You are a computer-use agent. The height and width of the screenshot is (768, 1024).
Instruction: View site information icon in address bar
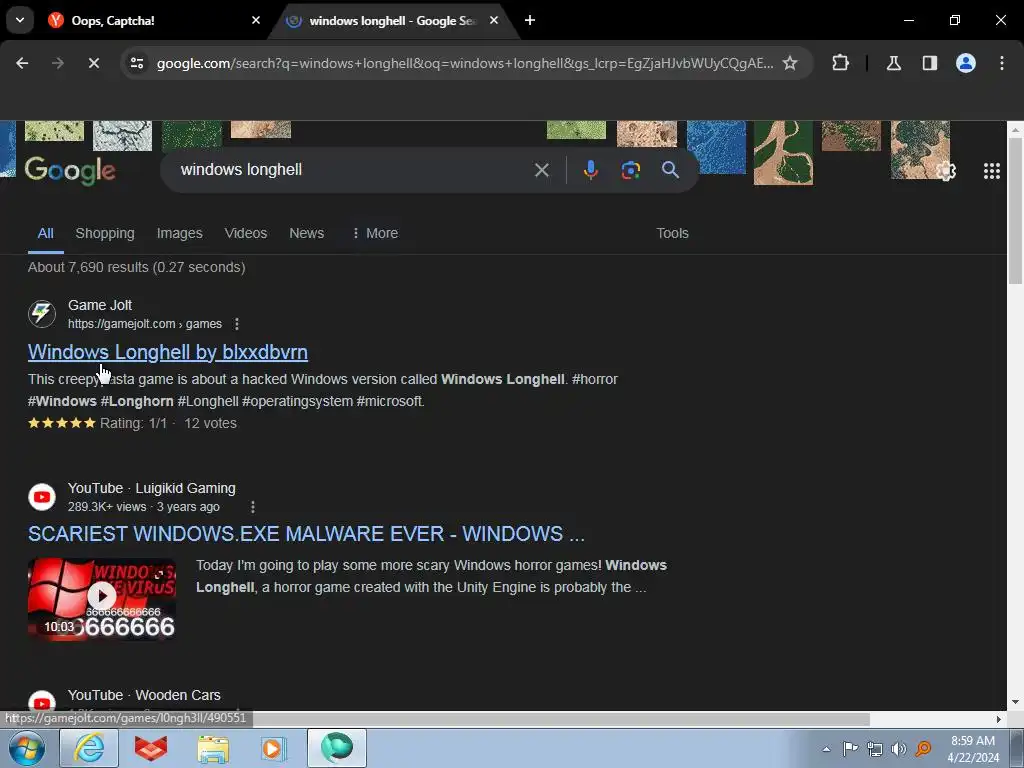tap(137, 63)
